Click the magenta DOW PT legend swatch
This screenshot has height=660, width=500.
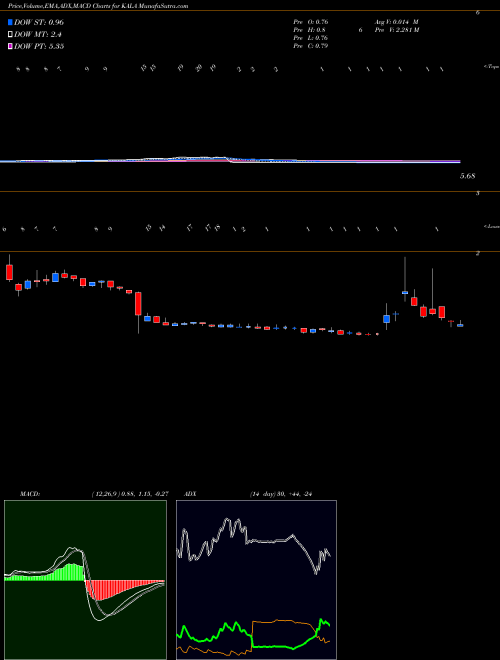(x=11, y=46)
